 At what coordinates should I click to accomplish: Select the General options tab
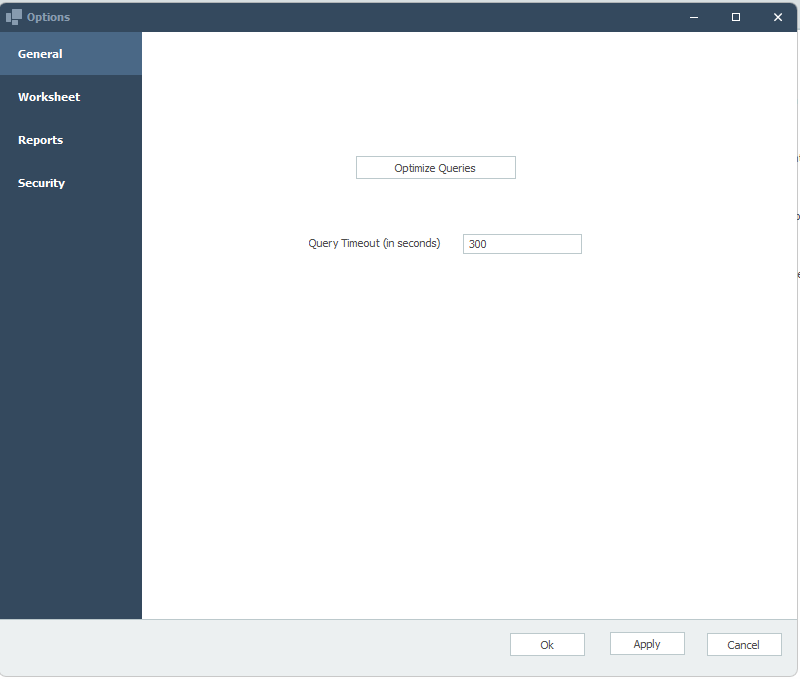[x=71, y=54]
